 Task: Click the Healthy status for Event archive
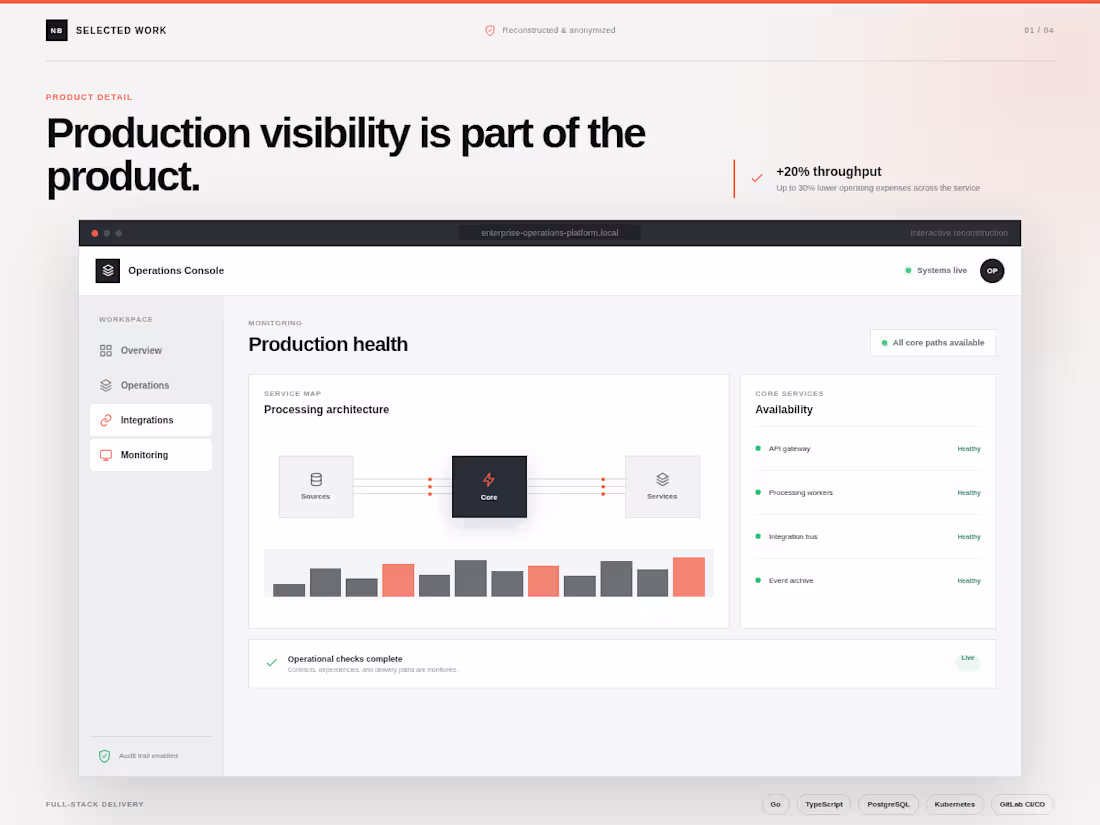[969, 581]
